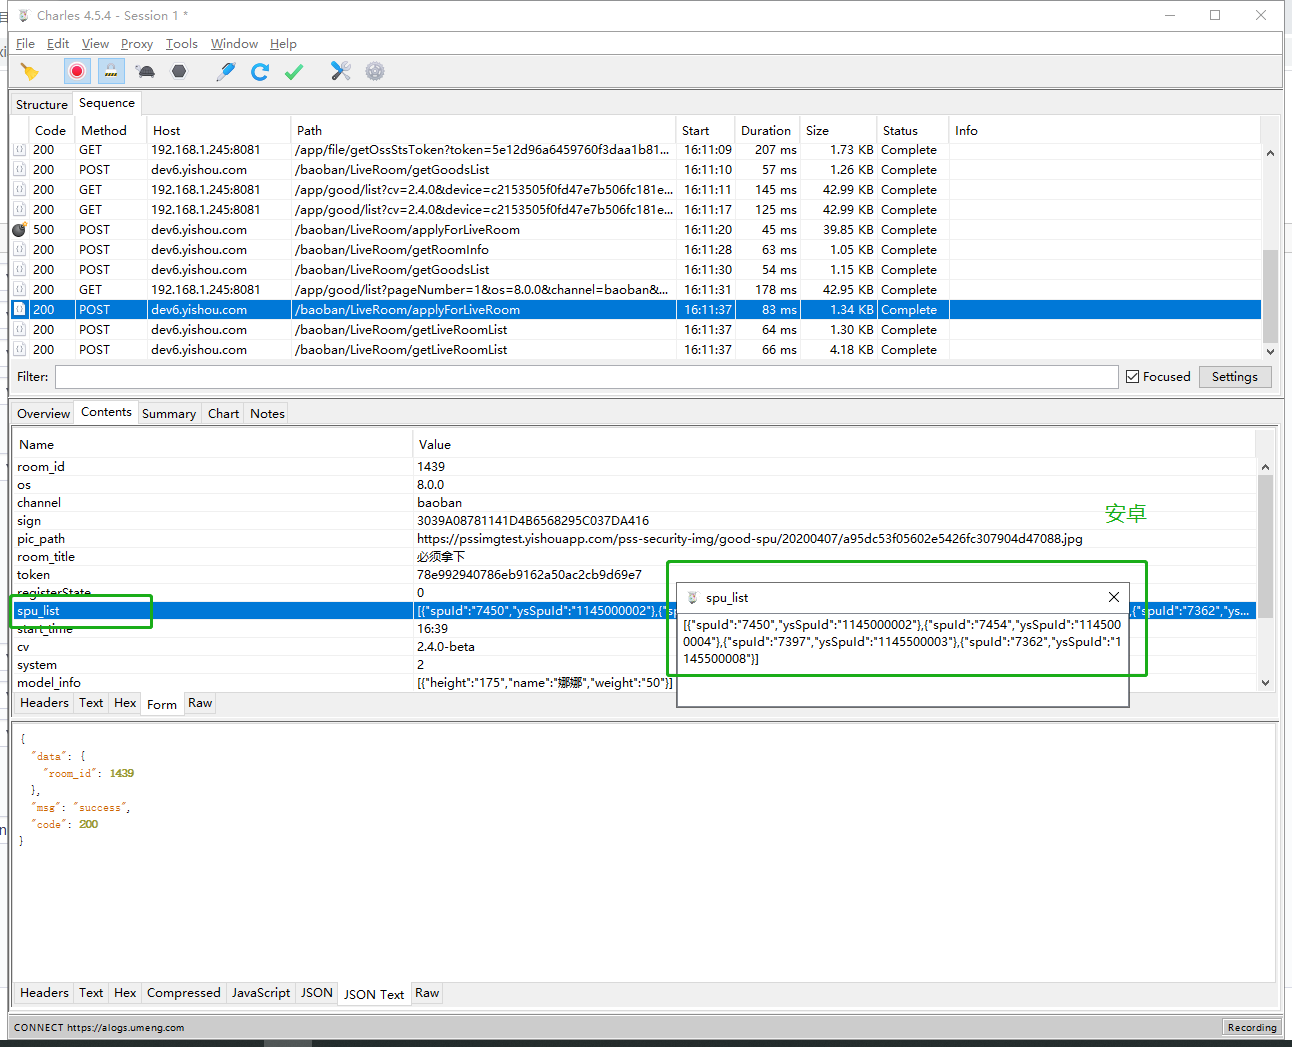Image resolution: width=1292 pixels, height=1047 pixels.
Task: Open Settings gear icon in toolbar
Action: tap(375, 71)
